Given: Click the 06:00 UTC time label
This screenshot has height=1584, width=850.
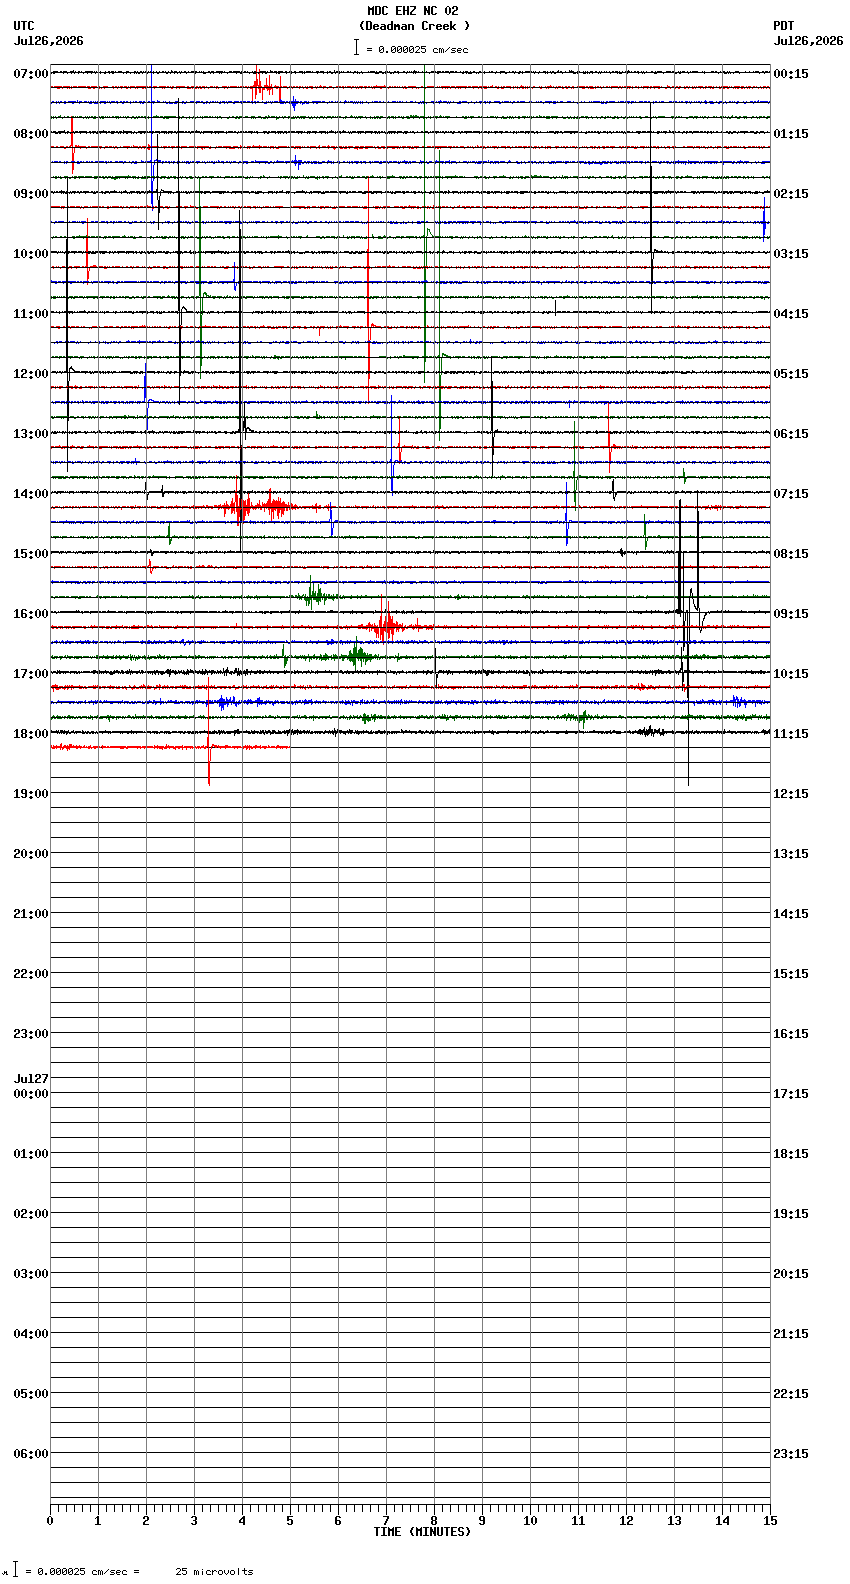Looking at the screenshot, I should (31, 1454).
